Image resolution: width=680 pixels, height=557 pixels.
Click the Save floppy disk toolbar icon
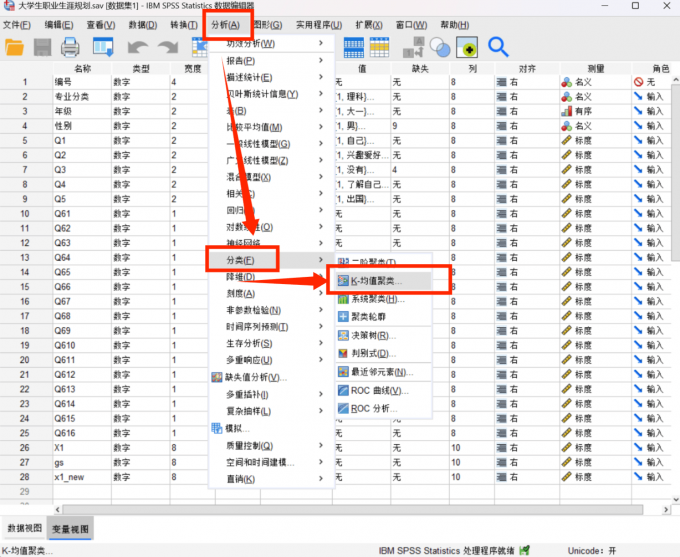click(42, 47)
